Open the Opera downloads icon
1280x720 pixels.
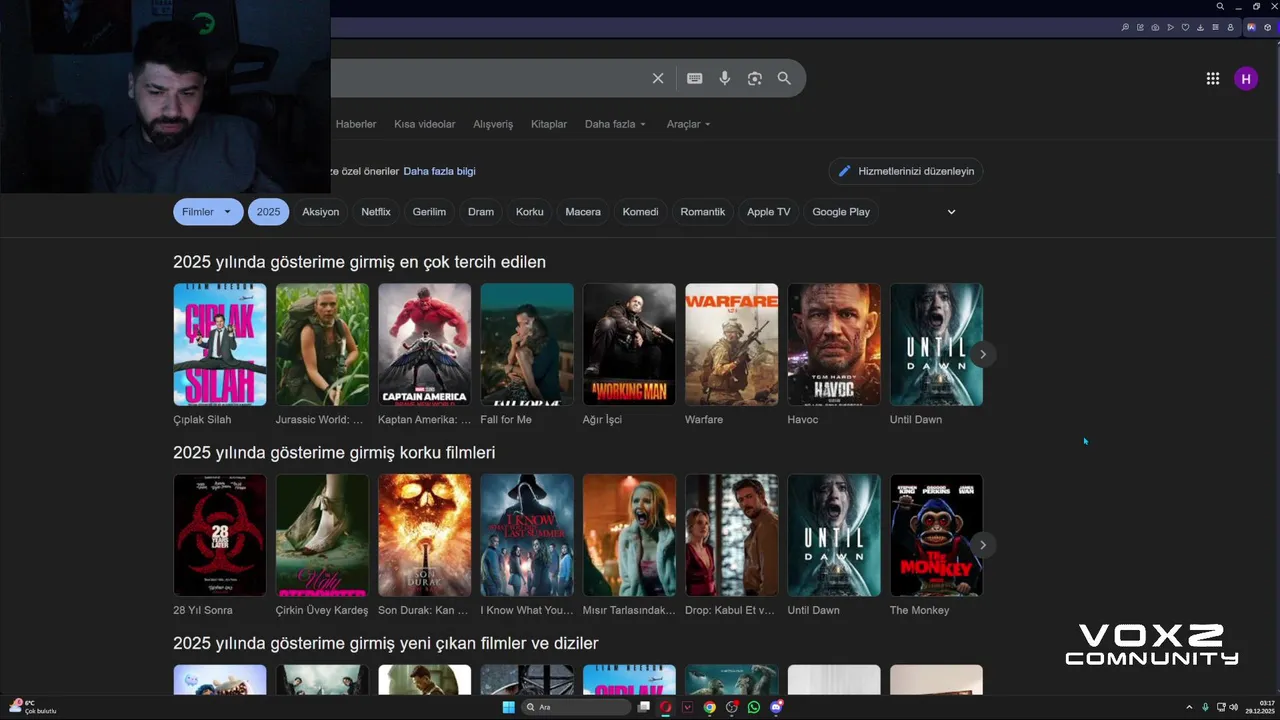coord(1201,27)
